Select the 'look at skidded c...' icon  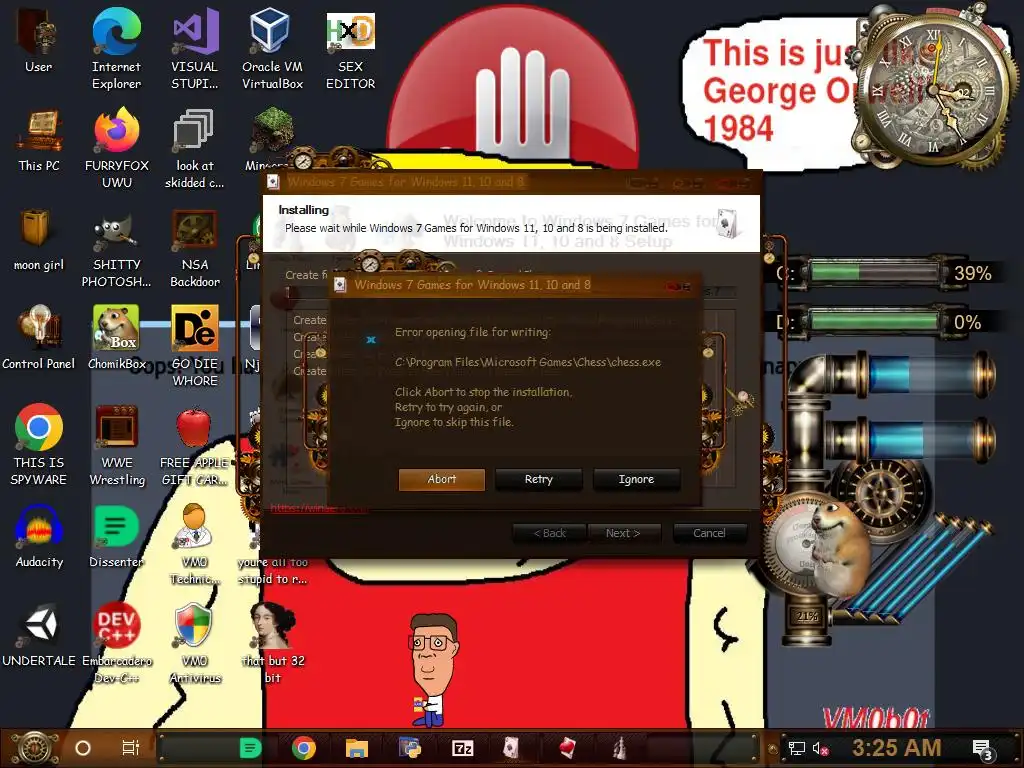point(195,148)
